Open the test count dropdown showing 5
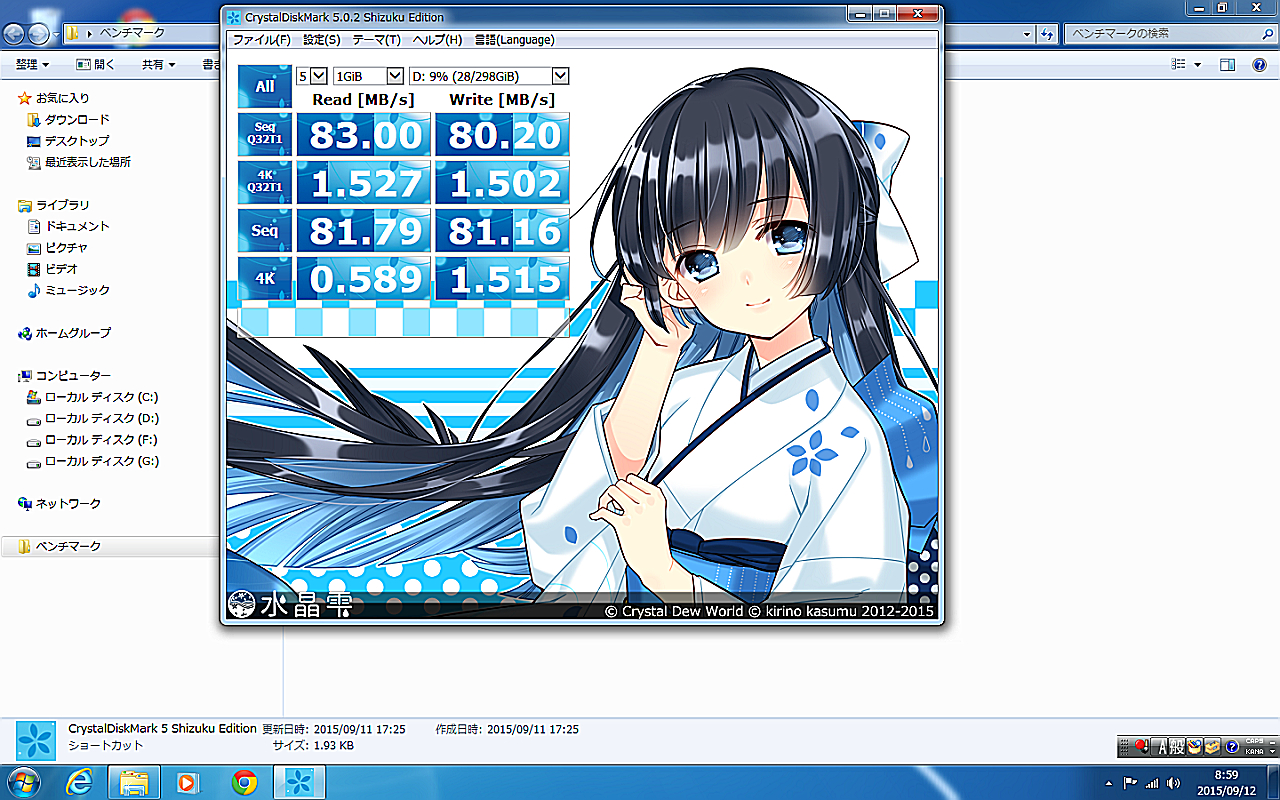Image resolution: width=1280 pixels, height=800 pixels. [x=312, y=76]
